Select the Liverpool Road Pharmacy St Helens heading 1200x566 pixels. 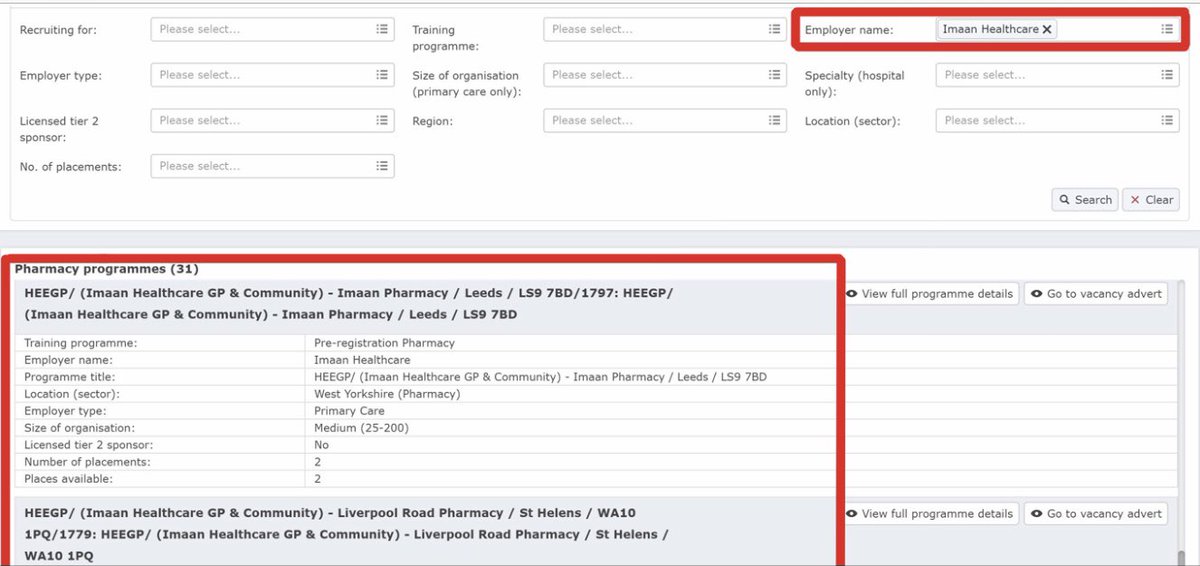346,534
